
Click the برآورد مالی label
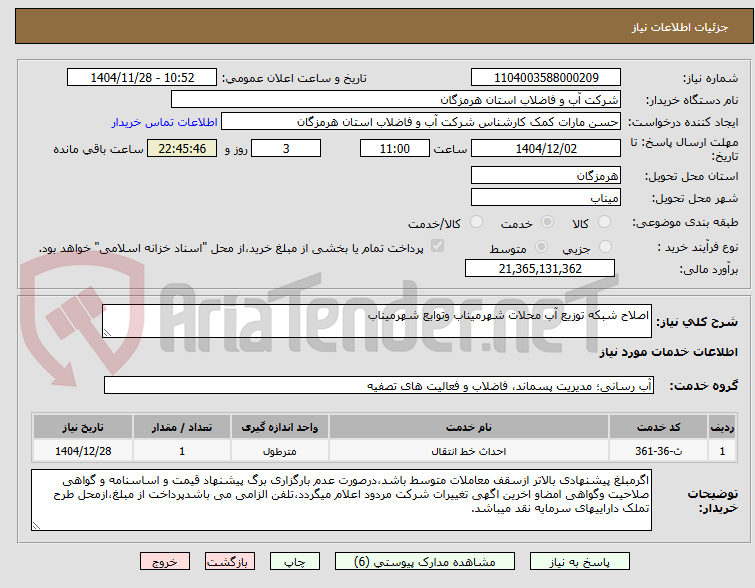pos(709,269)
